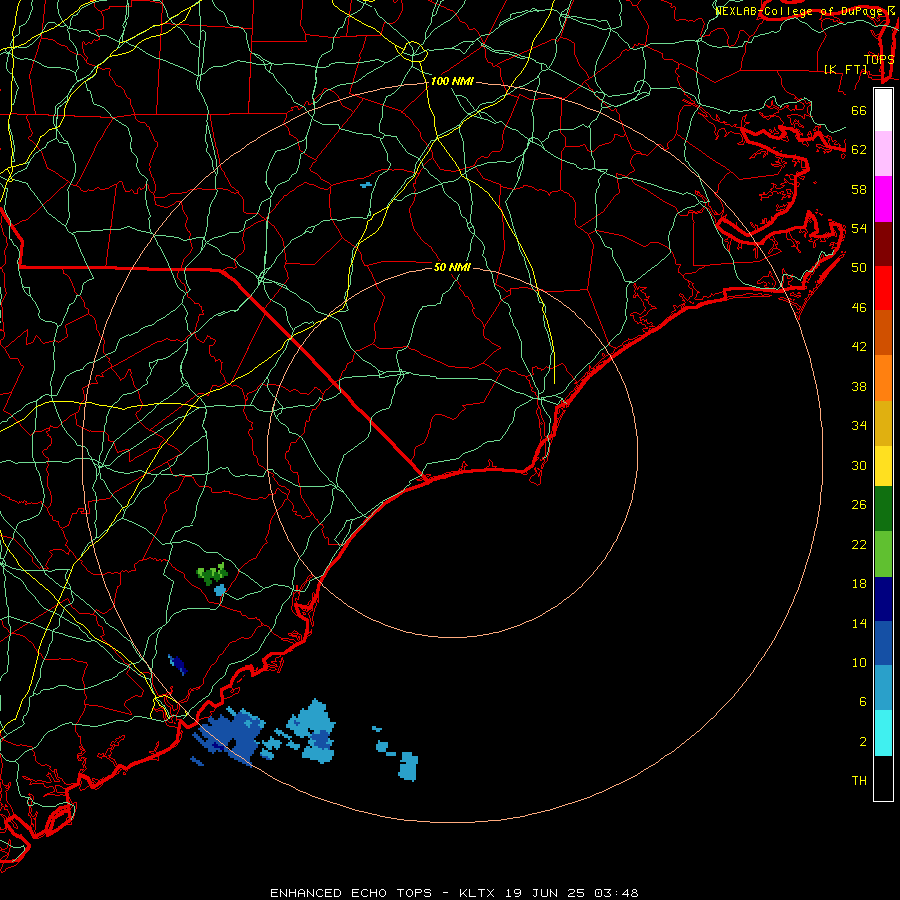Click the white 66+ kft legend swatch
The height and width of the screenshot is (900, 900).
883,110
